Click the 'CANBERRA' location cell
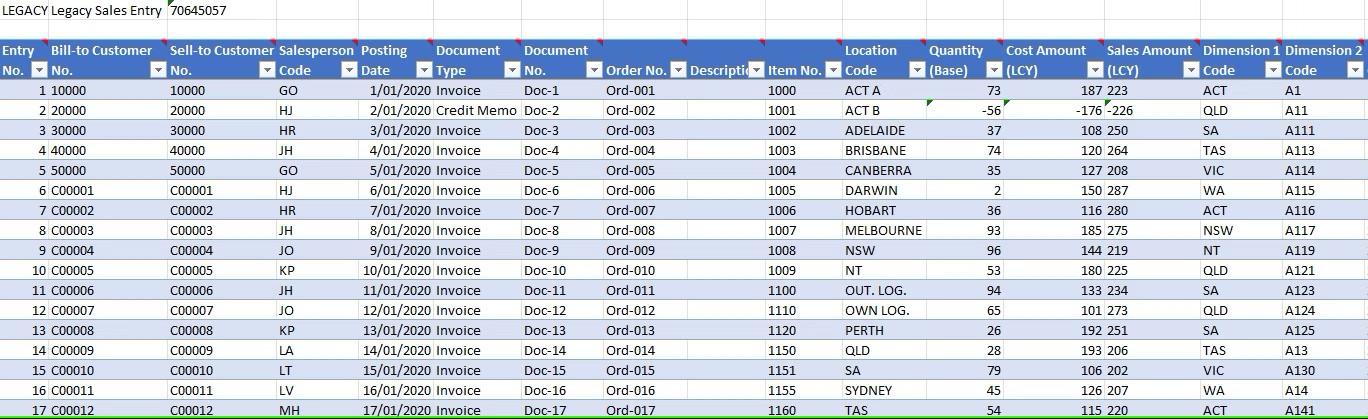This screenshot has width=1368, height=419. click(885, 170)
